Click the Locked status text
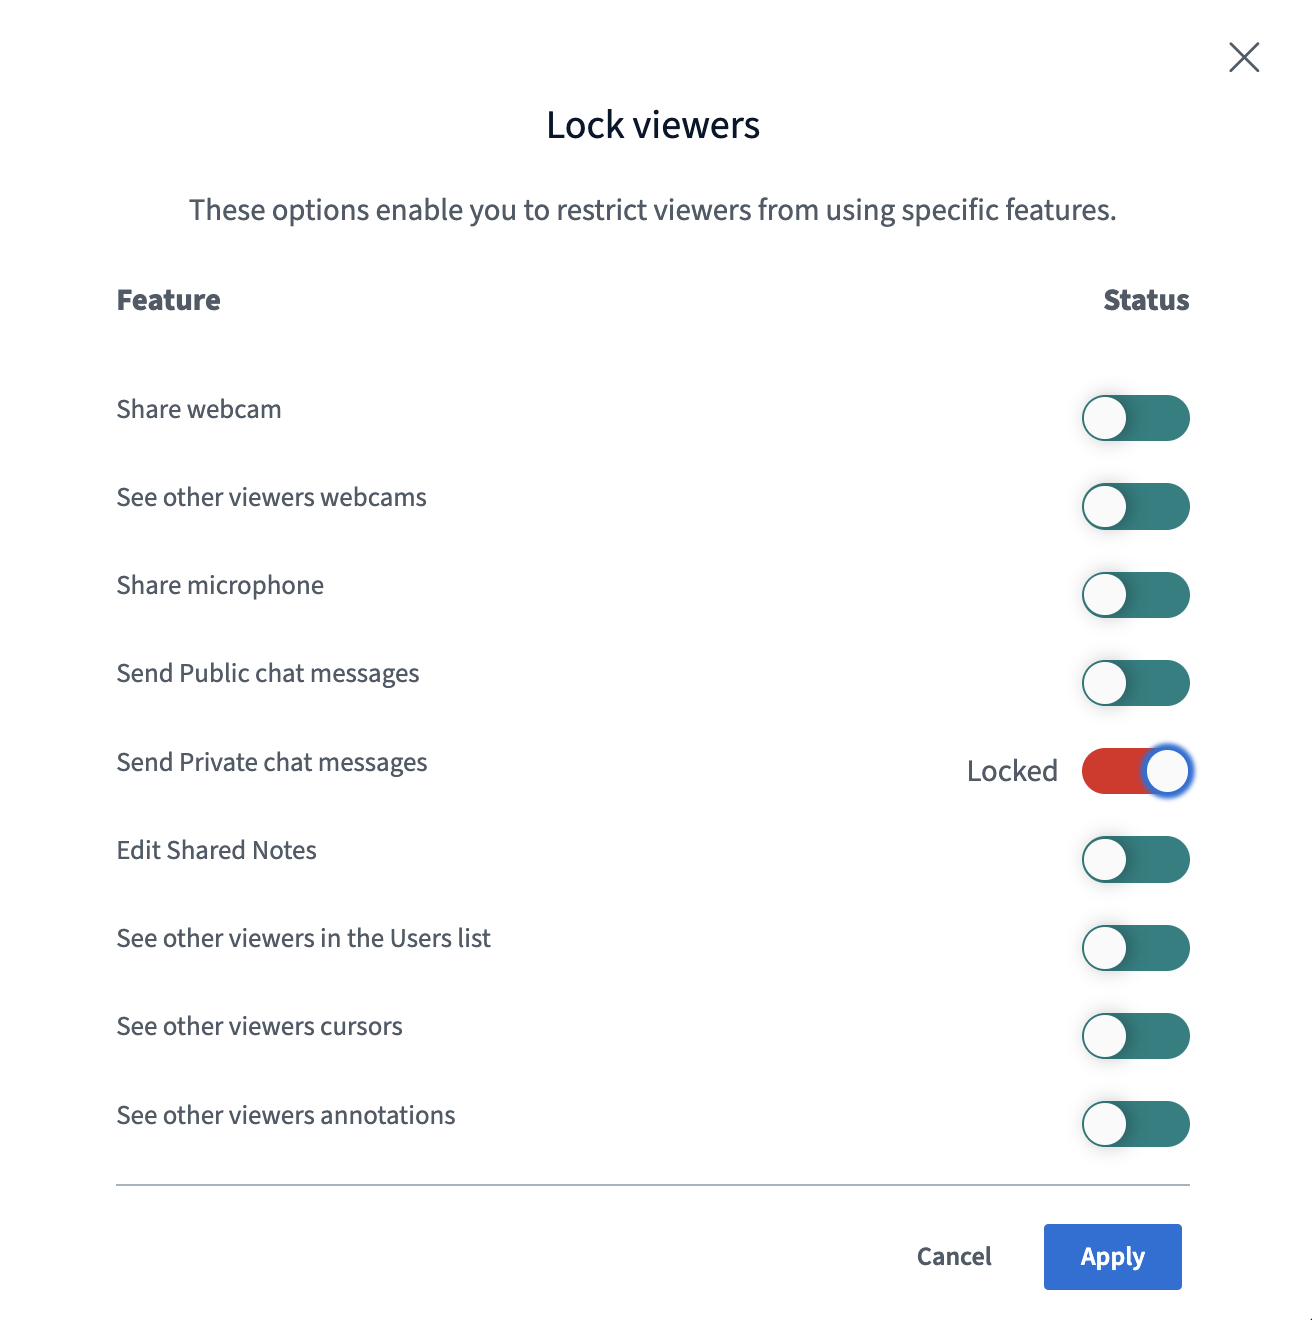 coord(1012,771)
